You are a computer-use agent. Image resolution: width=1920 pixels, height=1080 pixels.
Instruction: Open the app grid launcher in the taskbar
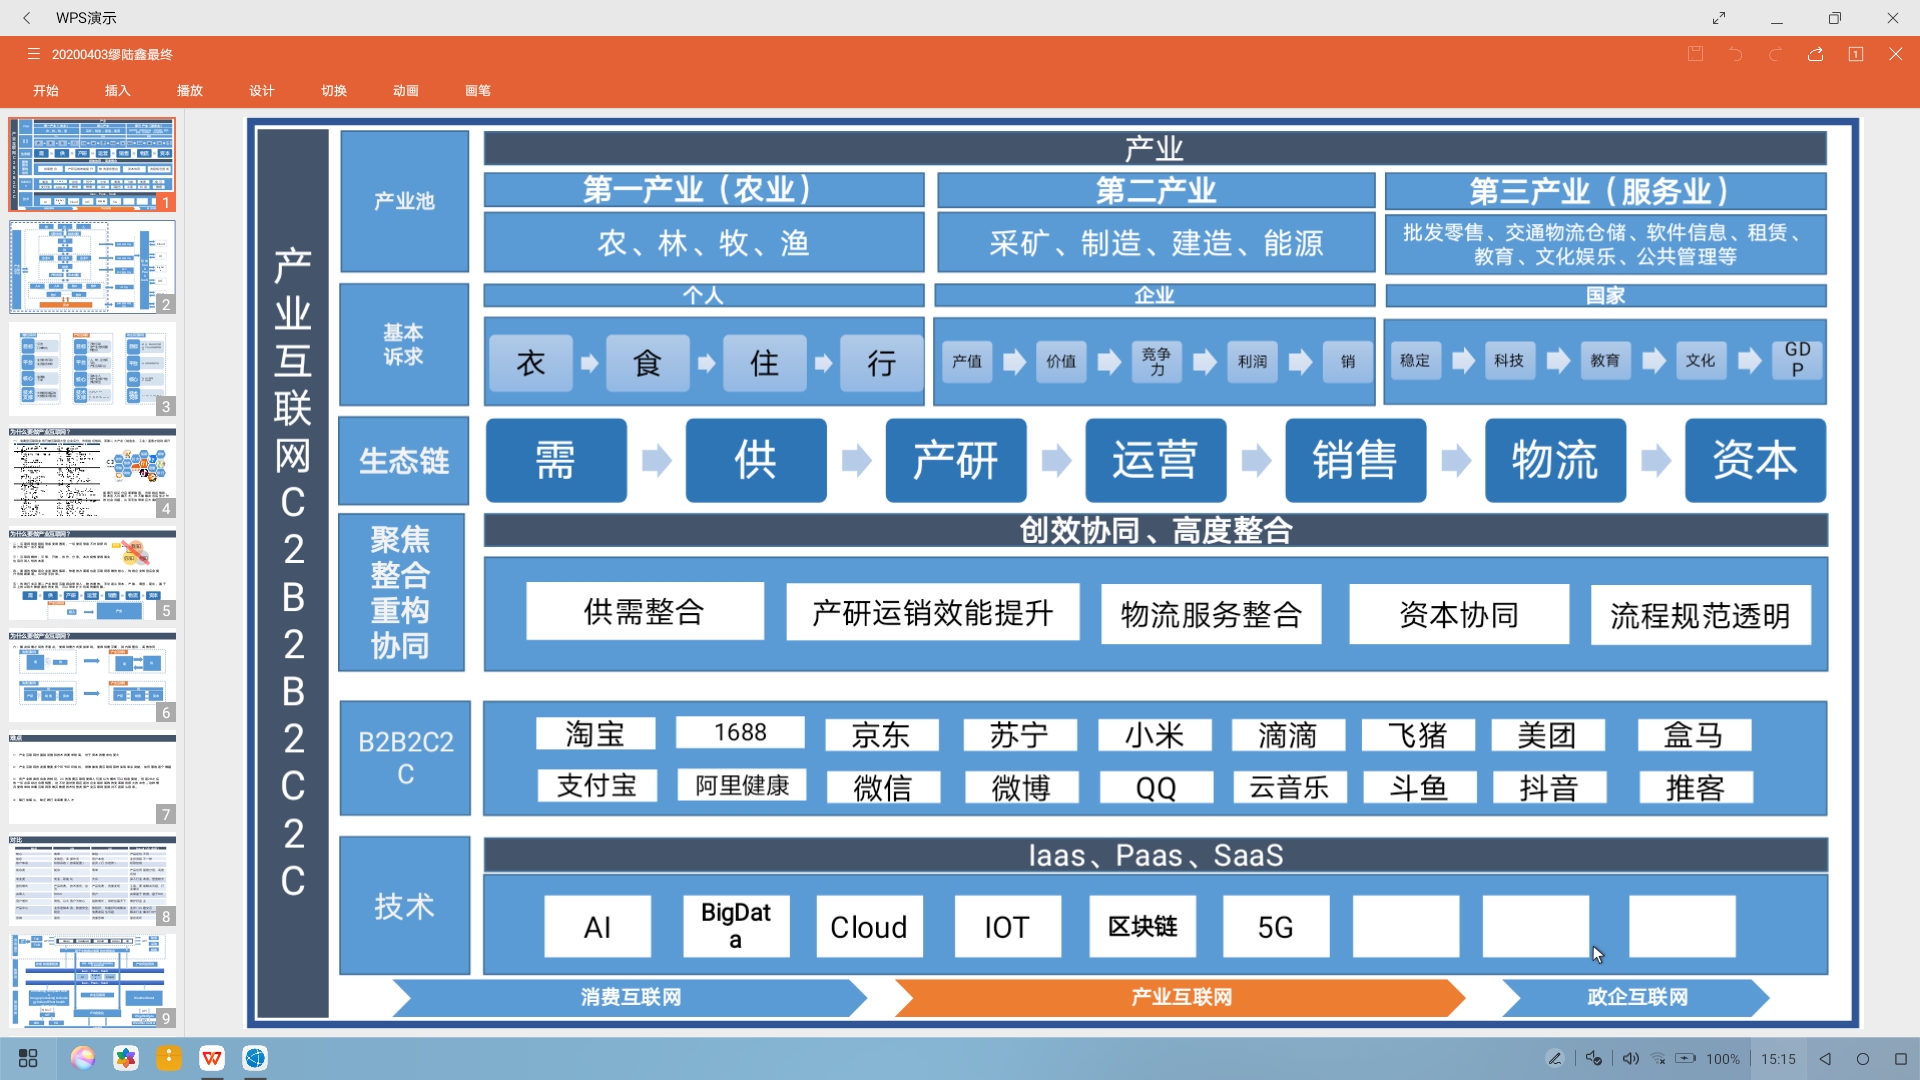click(x=28, y=1058)
